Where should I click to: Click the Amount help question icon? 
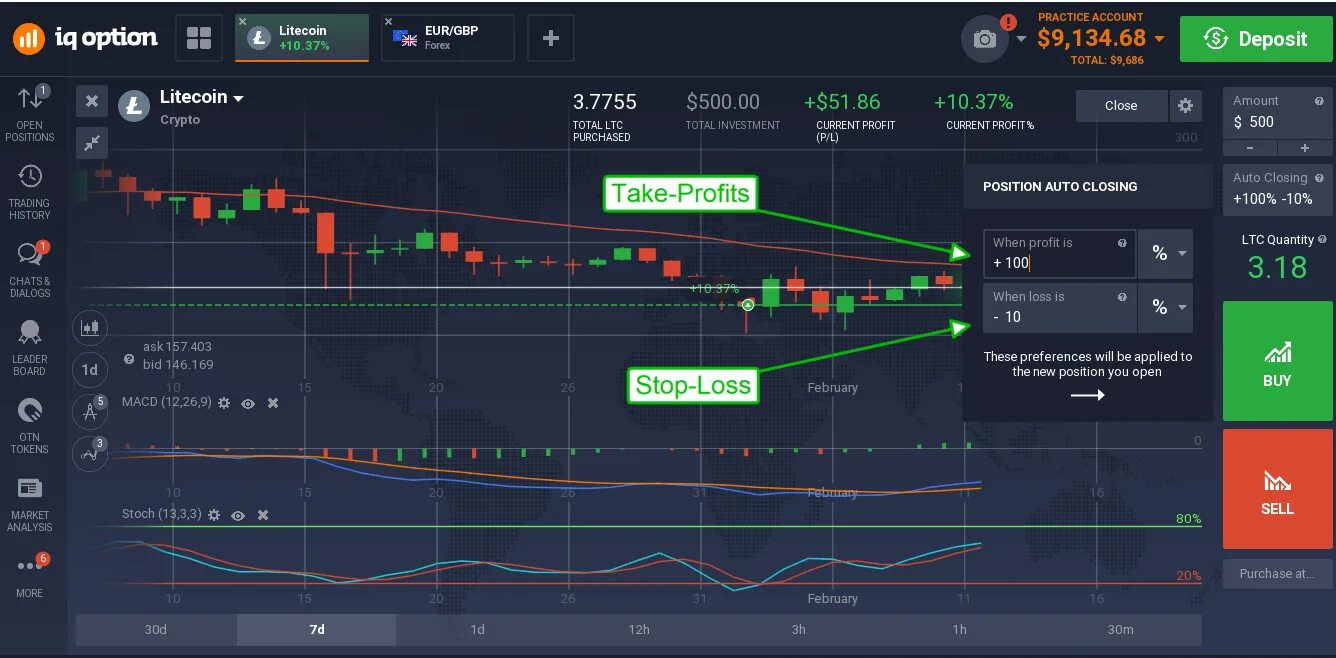(1320, 101)
